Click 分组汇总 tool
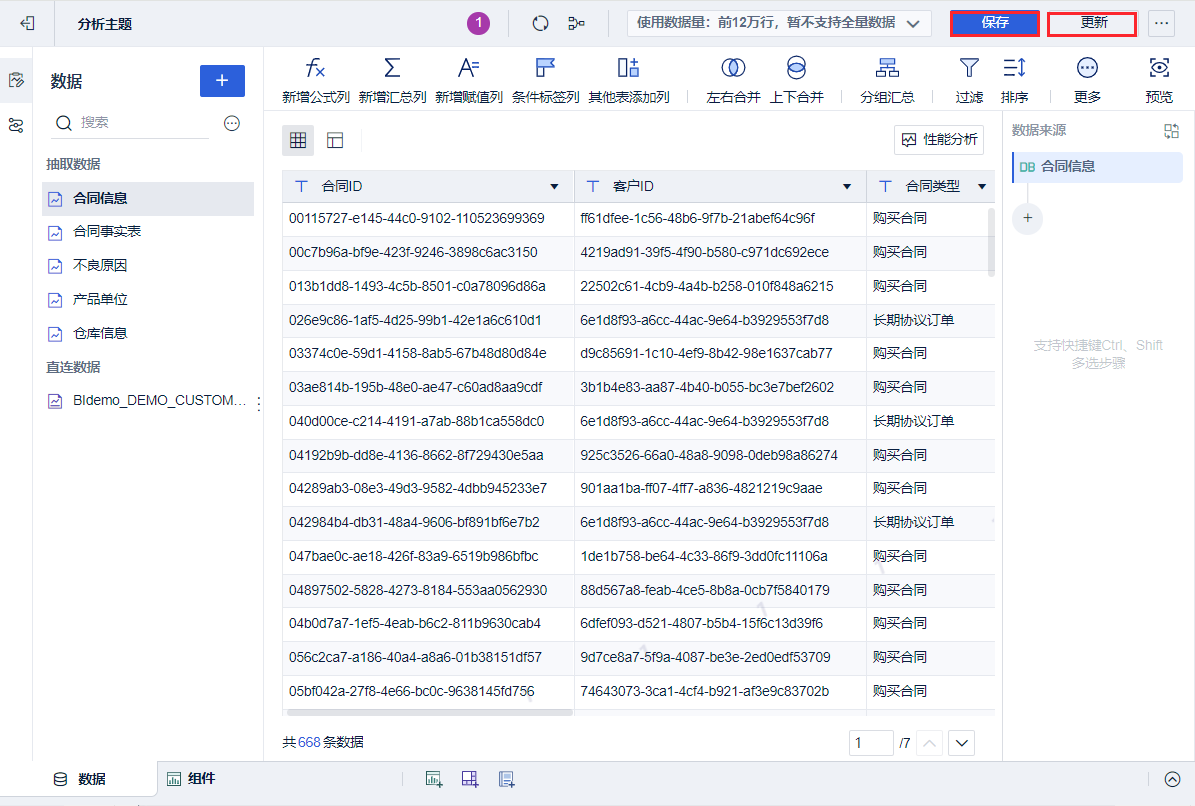The height and width of the screenshot is (806, 1195). point(887,79)
